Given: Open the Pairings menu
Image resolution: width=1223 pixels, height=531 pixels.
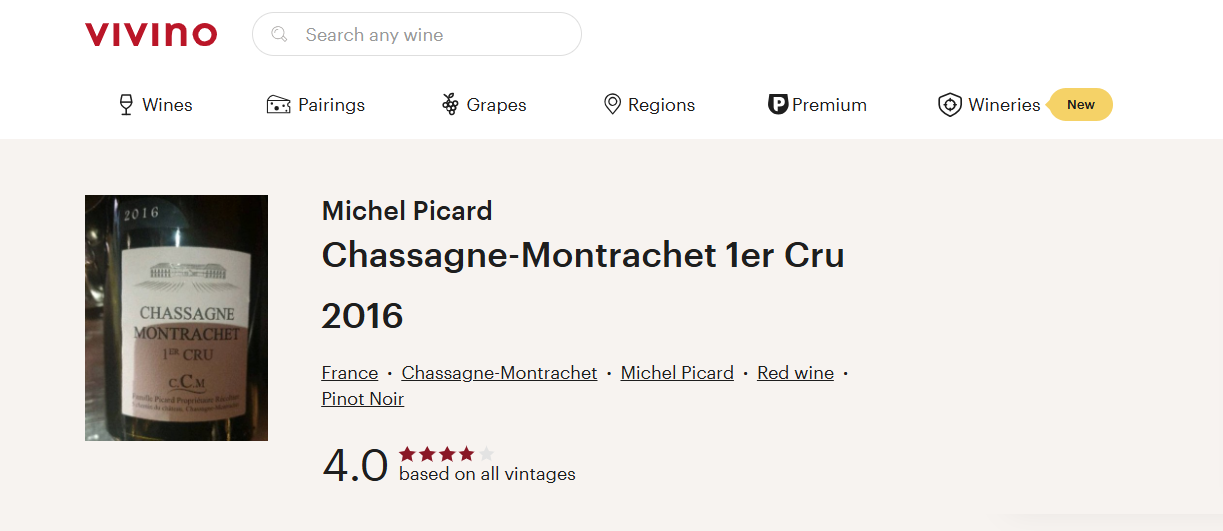Looking at the screenshot, I should point(331,105).
